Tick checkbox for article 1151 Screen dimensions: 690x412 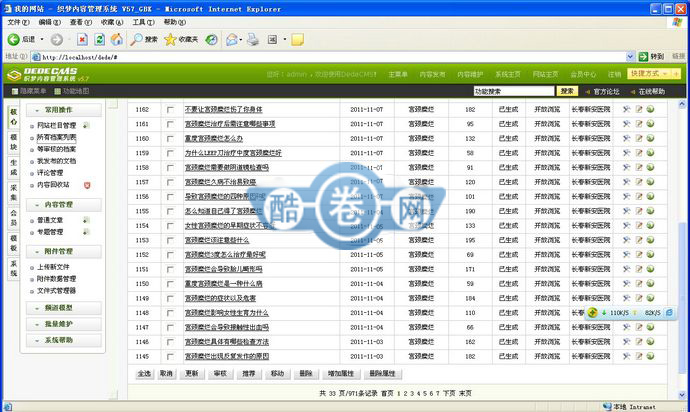[170, 269]
